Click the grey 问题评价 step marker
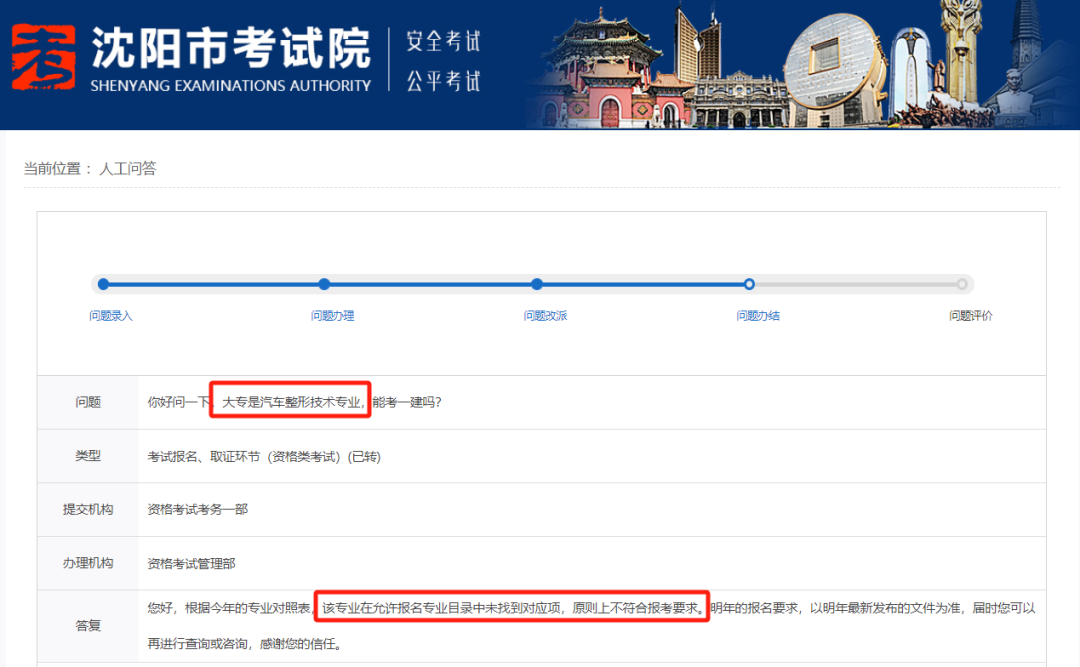This screenshot has width=1080, height=667. (x=962, y=284)
